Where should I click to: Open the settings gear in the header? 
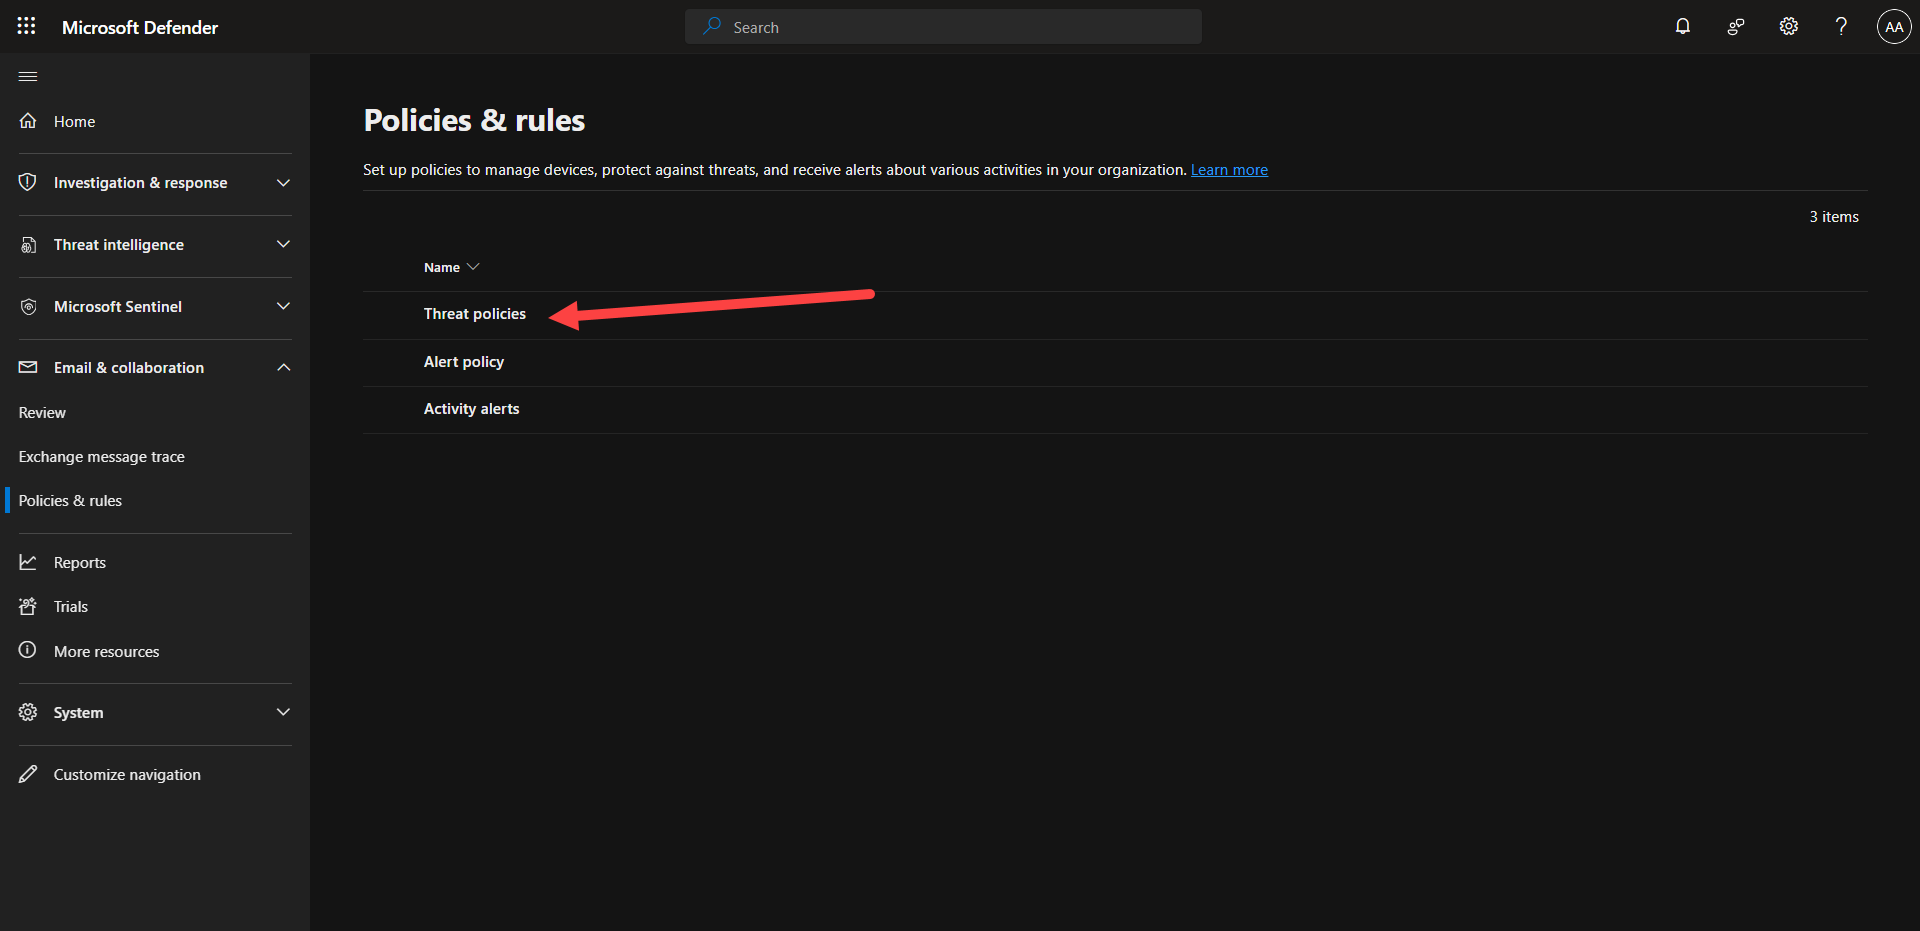coord(1788,27)
